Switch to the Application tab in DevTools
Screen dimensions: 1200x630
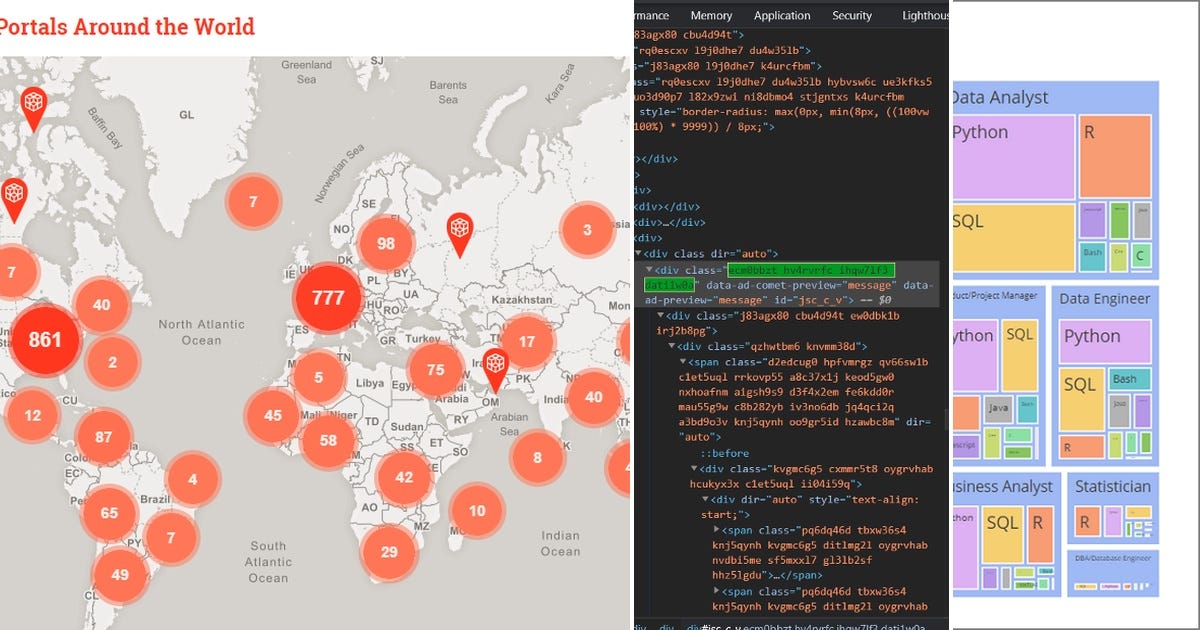tap(782, 15)
